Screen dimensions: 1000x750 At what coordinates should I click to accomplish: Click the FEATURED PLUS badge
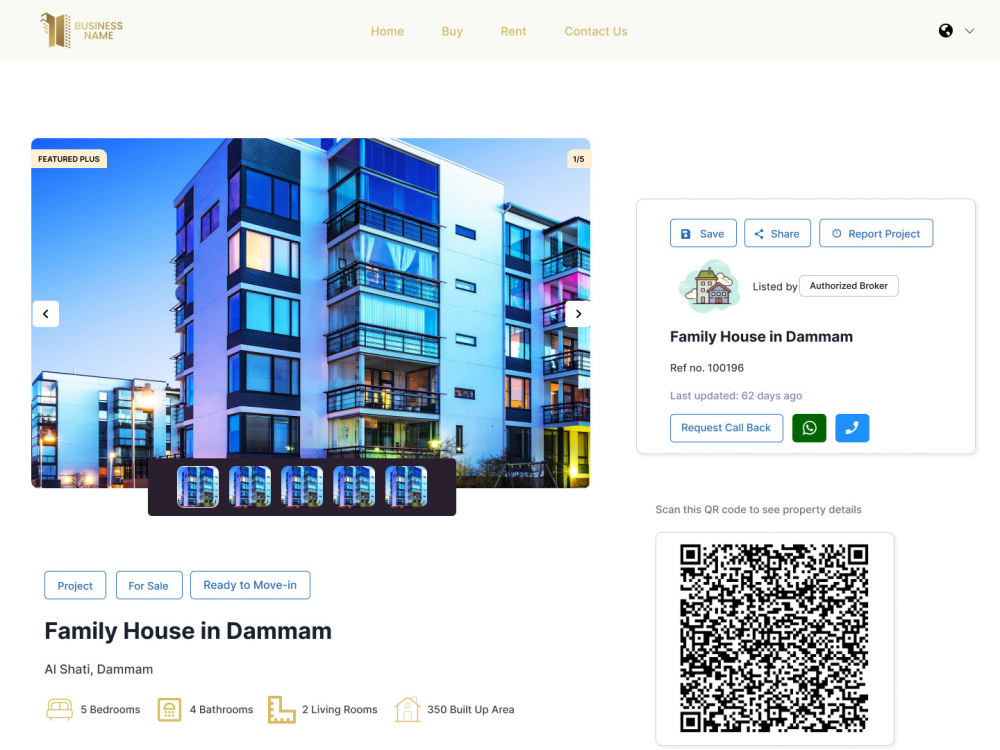click(69, 159)
